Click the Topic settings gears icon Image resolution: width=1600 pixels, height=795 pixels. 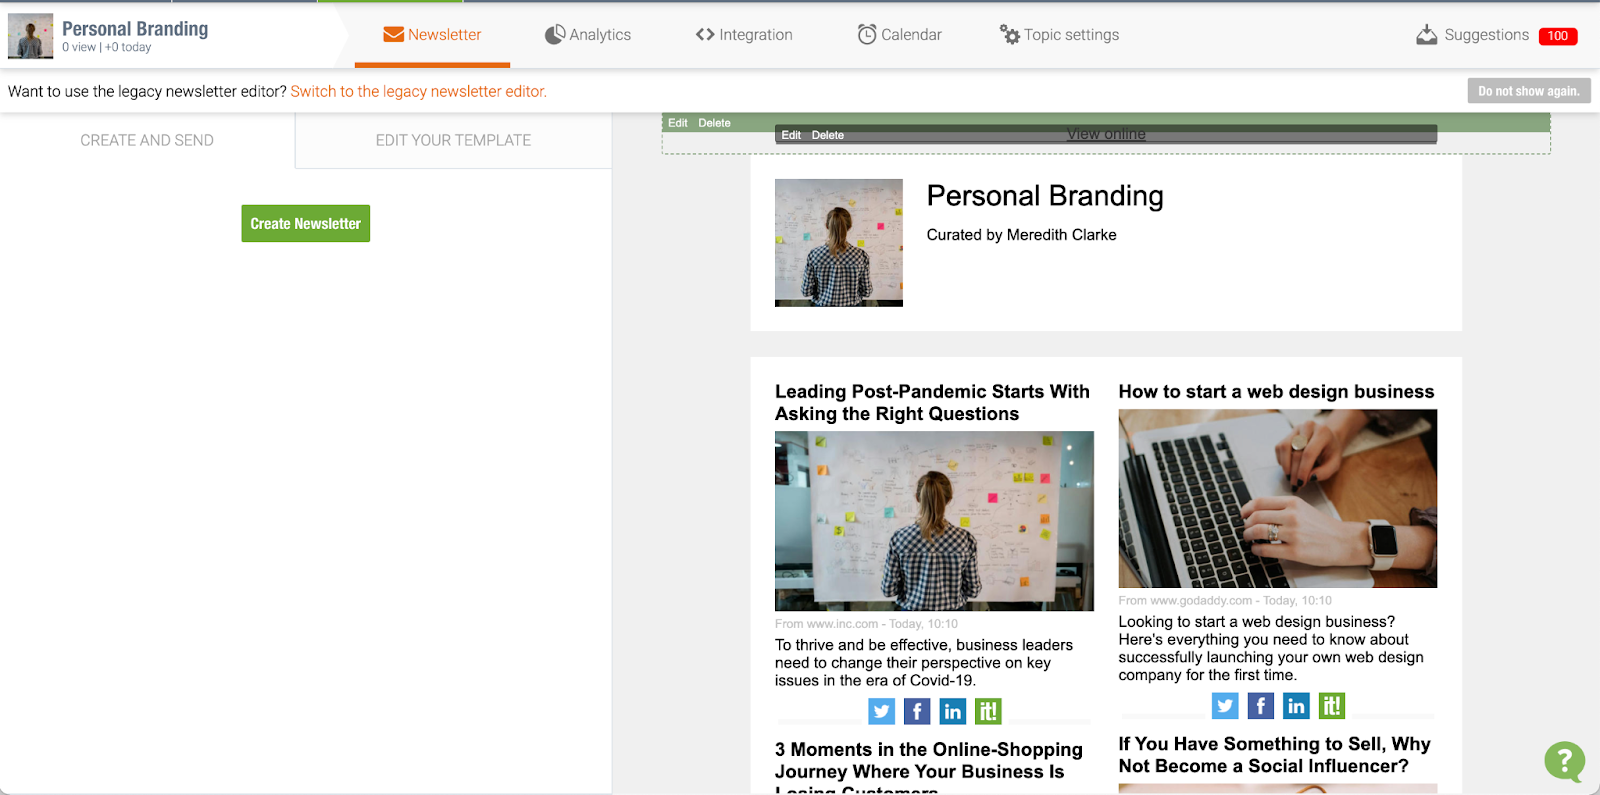(x=1010, y=35)
